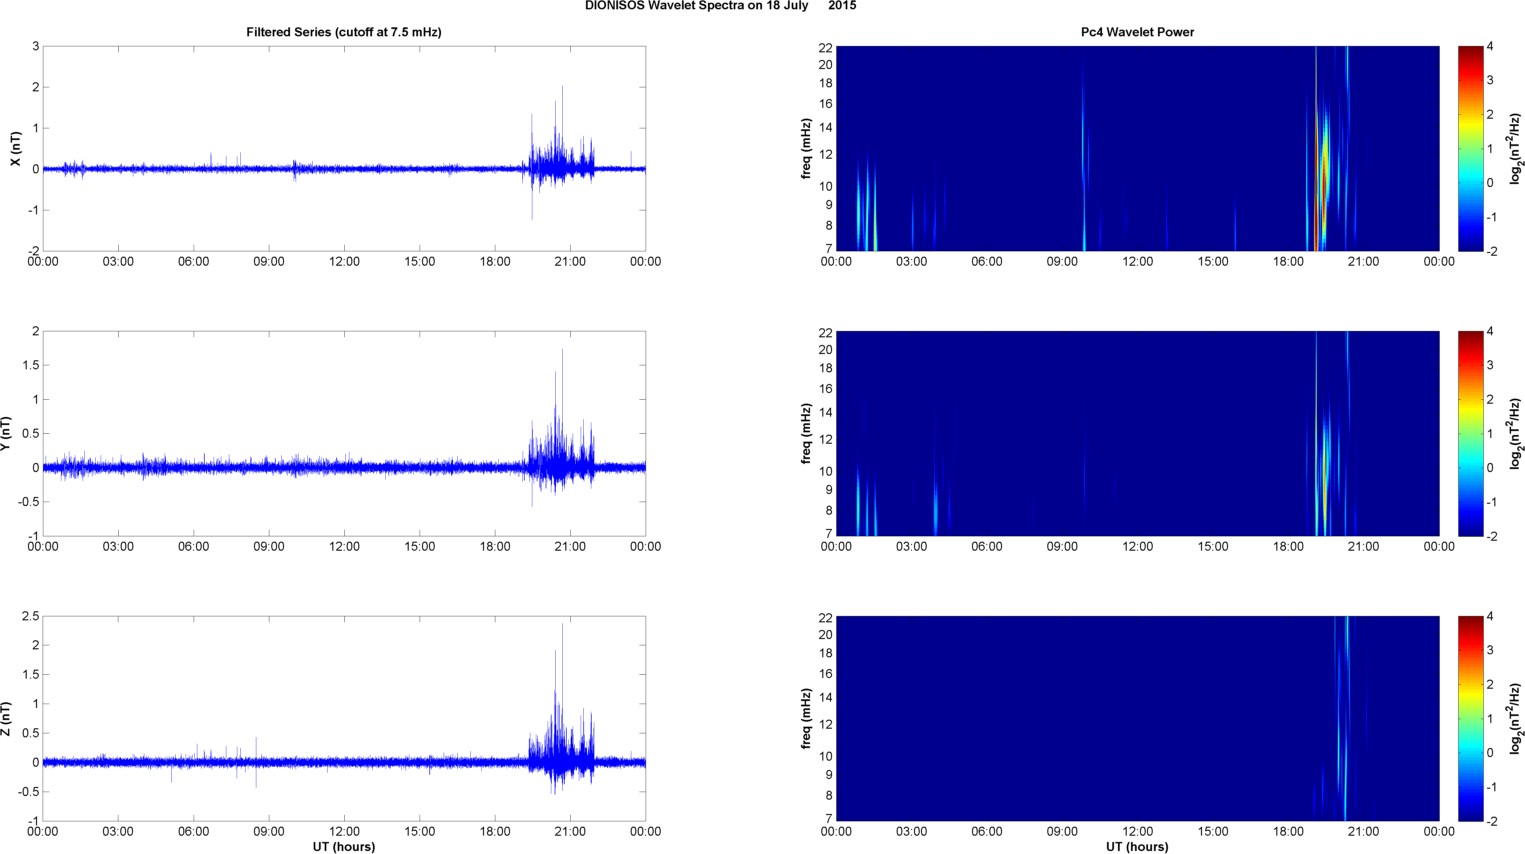
Task: Click the "Y (nT)" axis label
Action: point(7,434)
